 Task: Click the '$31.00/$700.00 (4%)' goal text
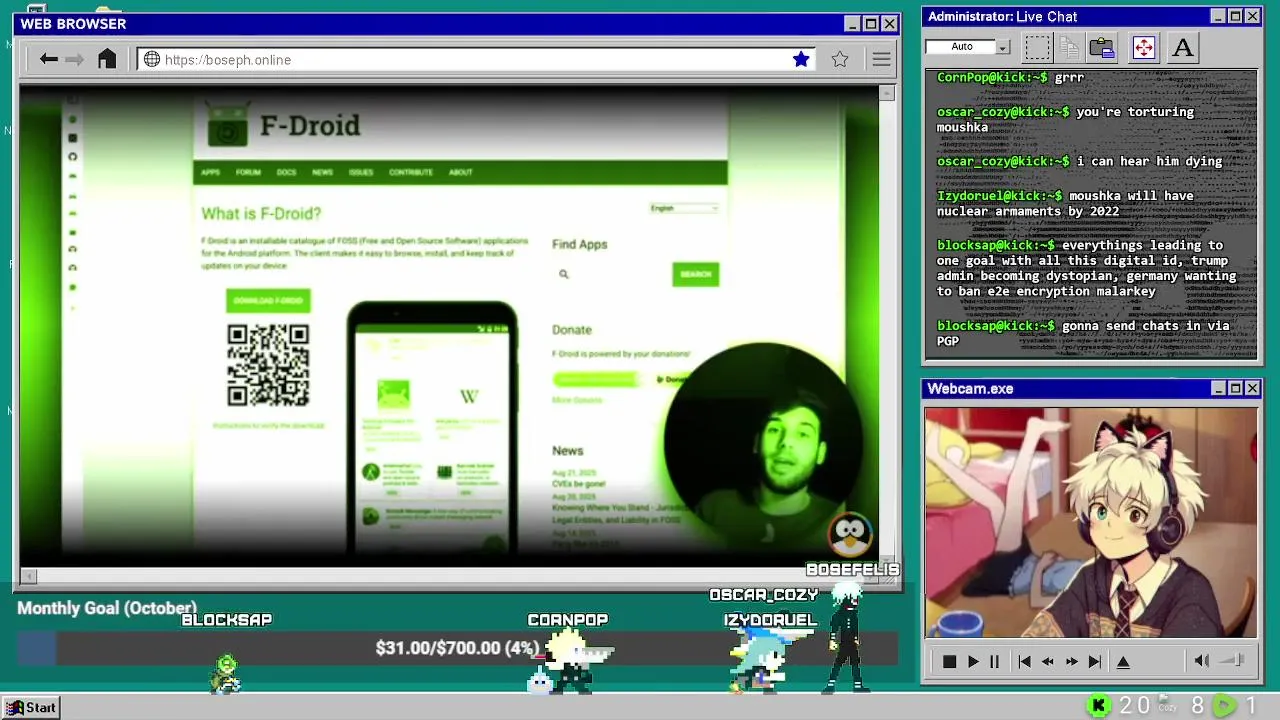457,648
